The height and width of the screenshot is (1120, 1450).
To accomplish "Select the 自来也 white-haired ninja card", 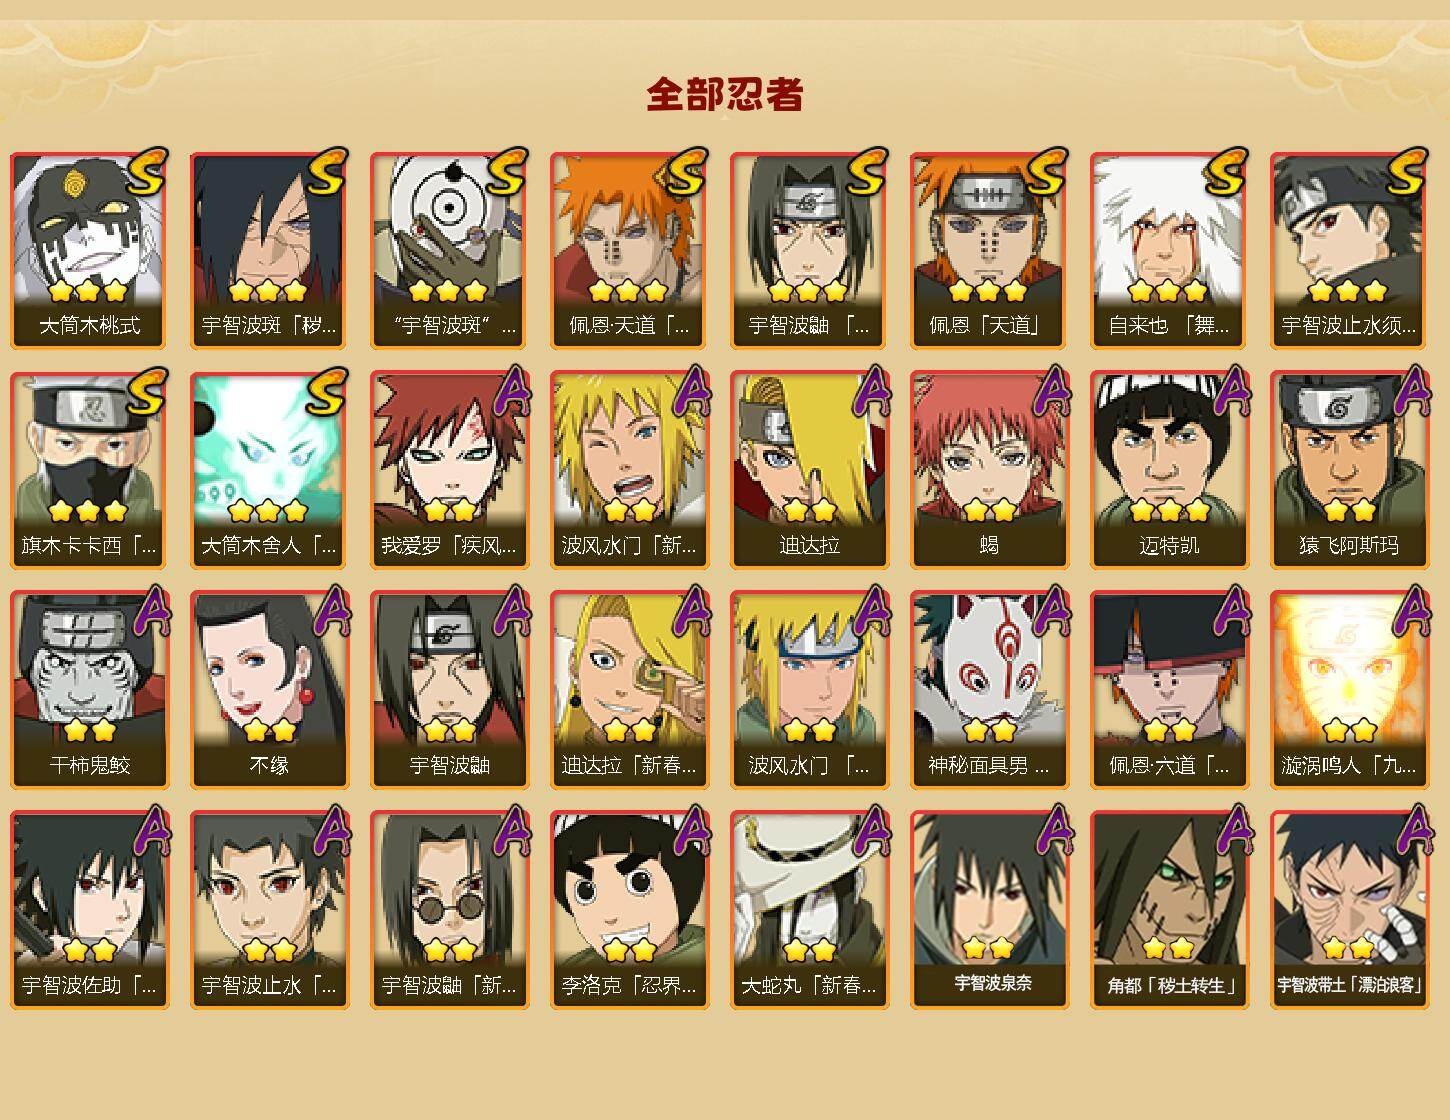I will 1169,250.
